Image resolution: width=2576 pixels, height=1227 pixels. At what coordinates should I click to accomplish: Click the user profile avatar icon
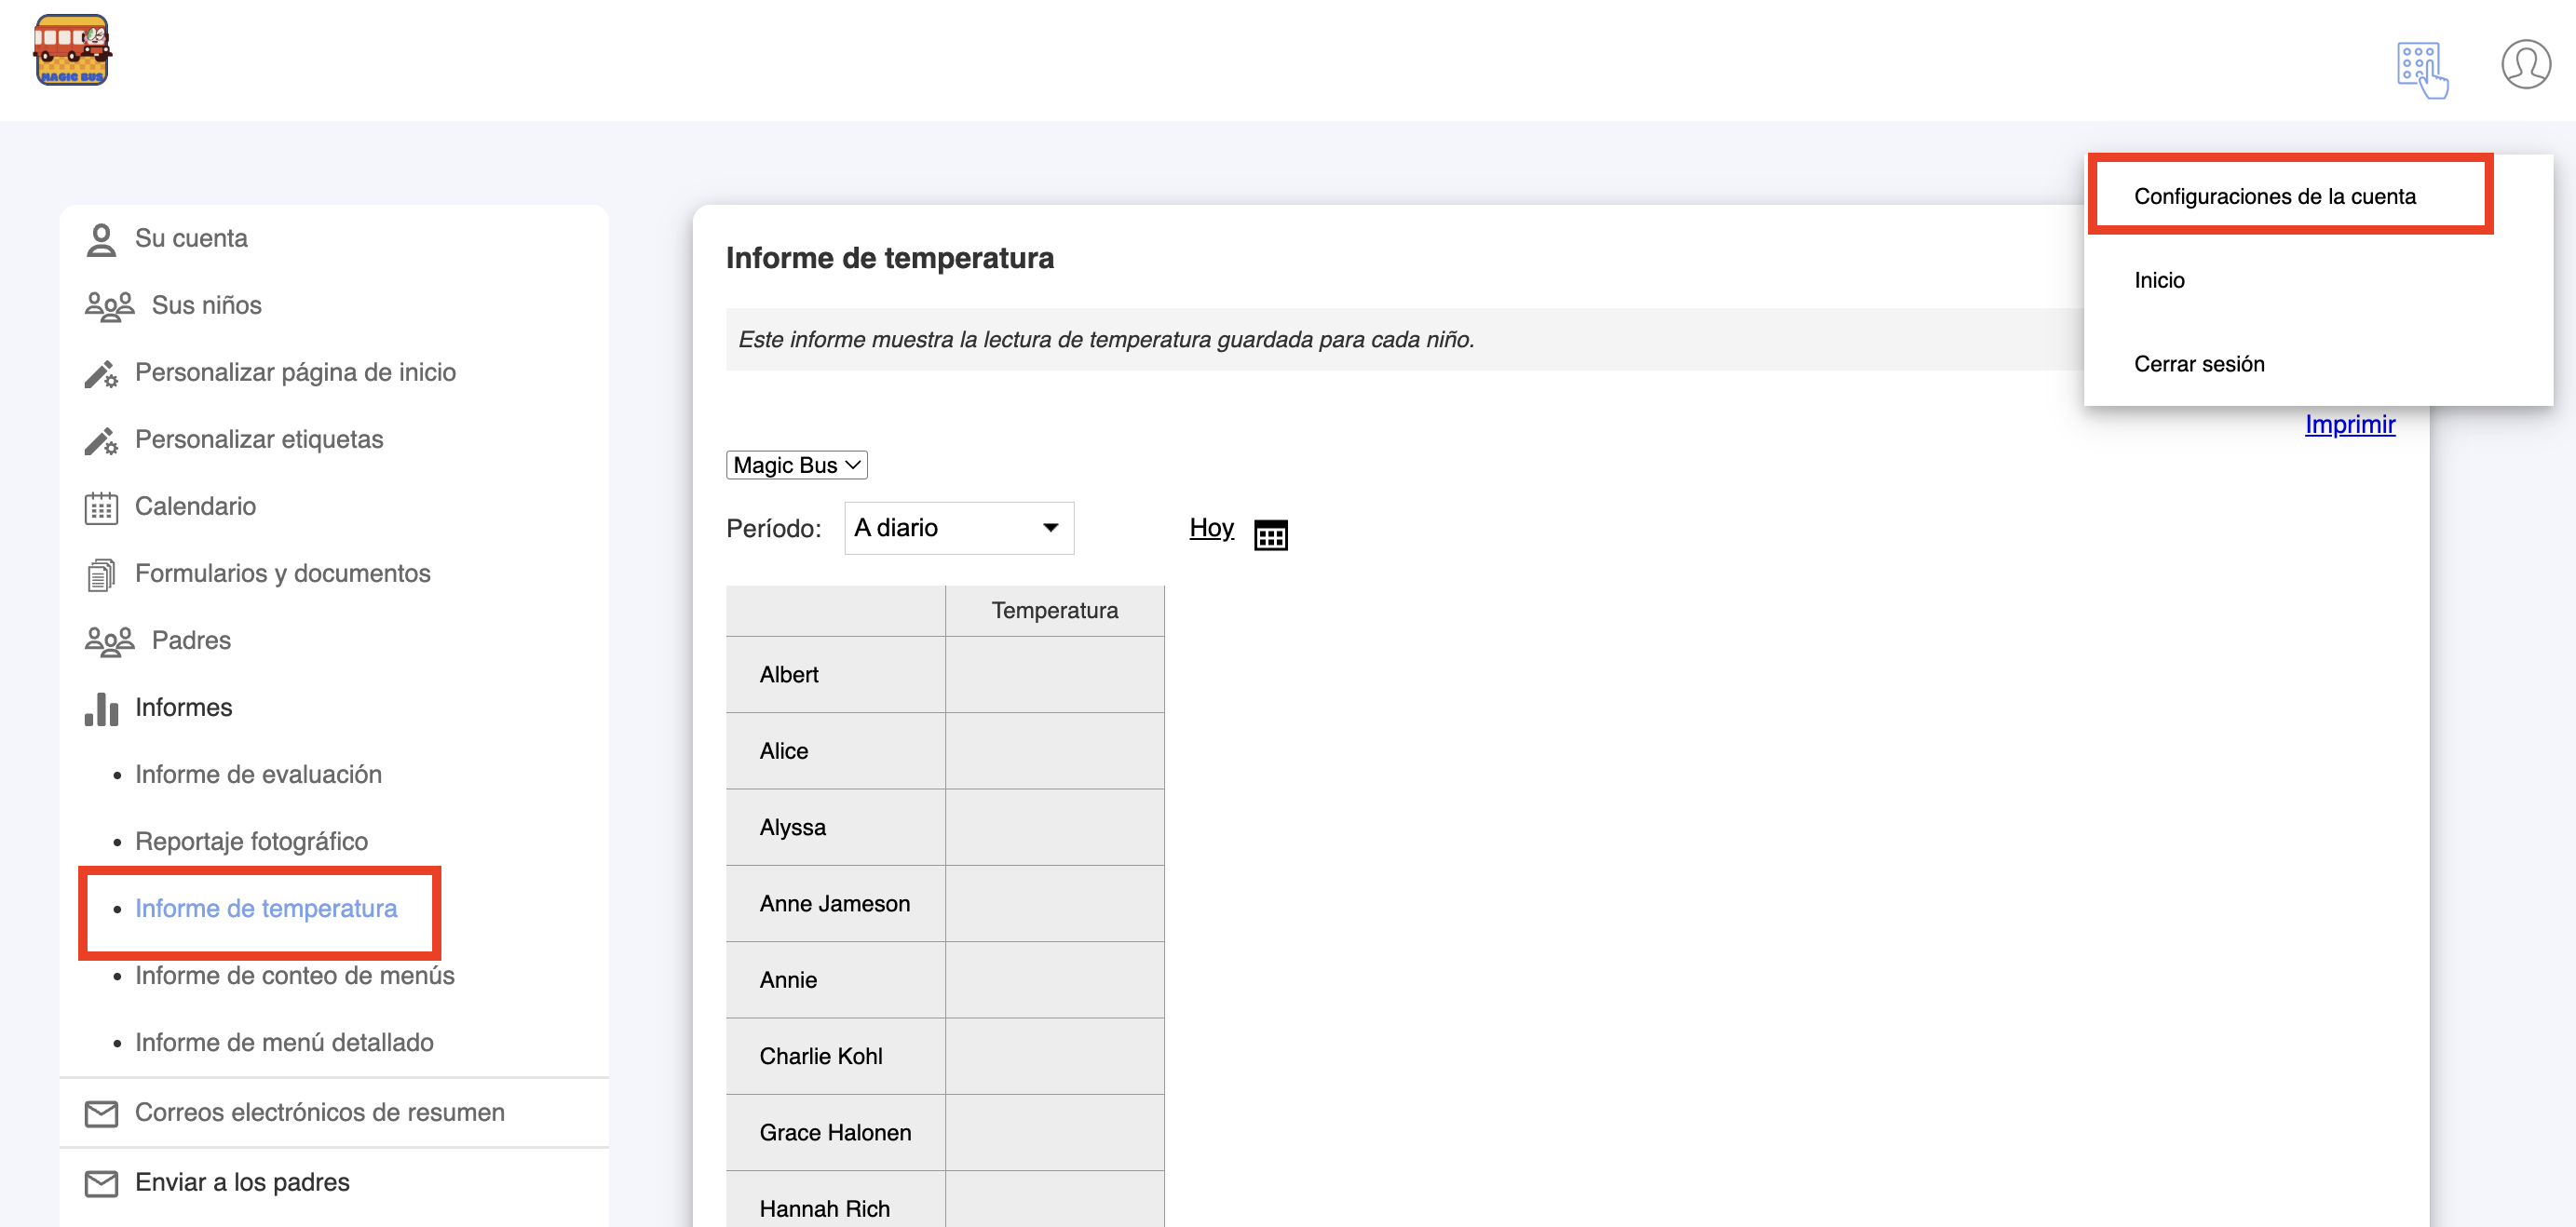[x=2524, y=65]
